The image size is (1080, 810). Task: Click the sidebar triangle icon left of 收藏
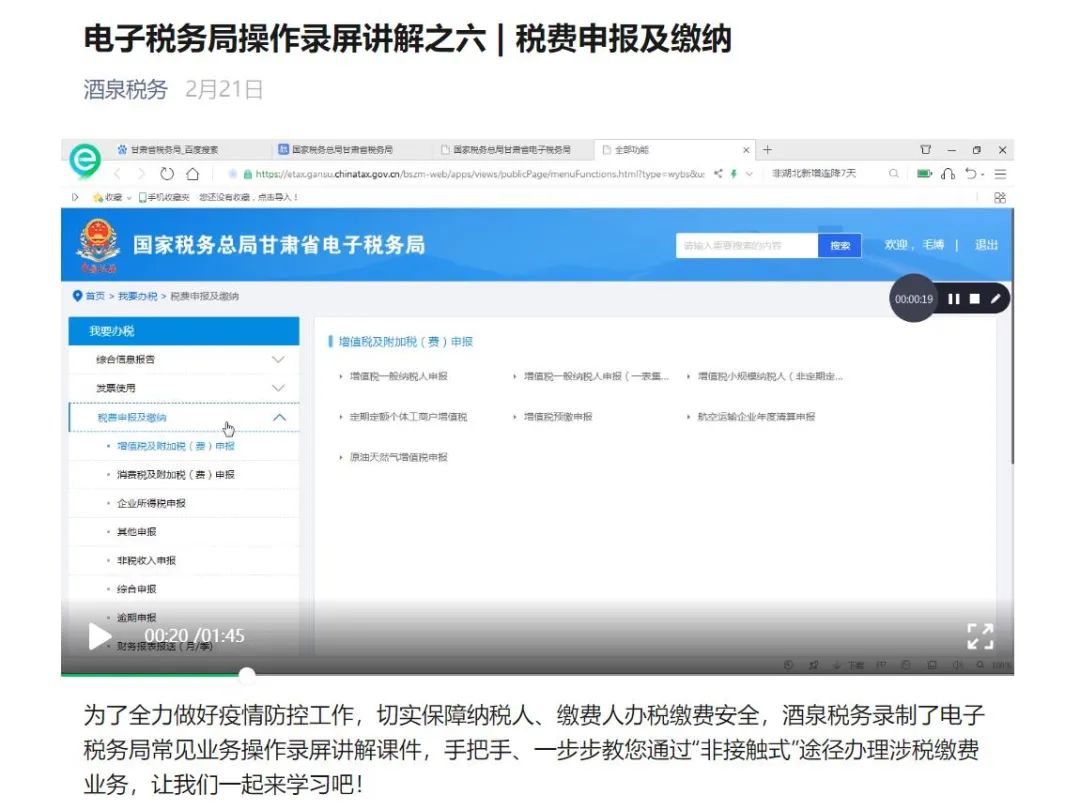coord(75,197)
